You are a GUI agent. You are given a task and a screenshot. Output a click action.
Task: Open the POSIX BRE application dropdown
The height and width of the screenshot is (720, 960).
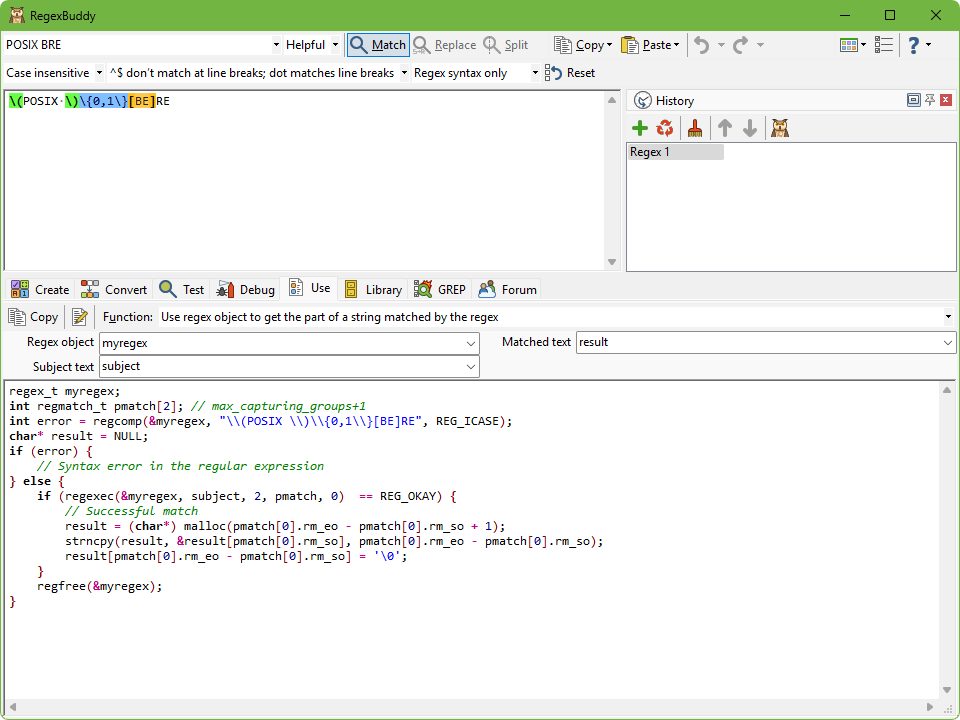point(276,45)
